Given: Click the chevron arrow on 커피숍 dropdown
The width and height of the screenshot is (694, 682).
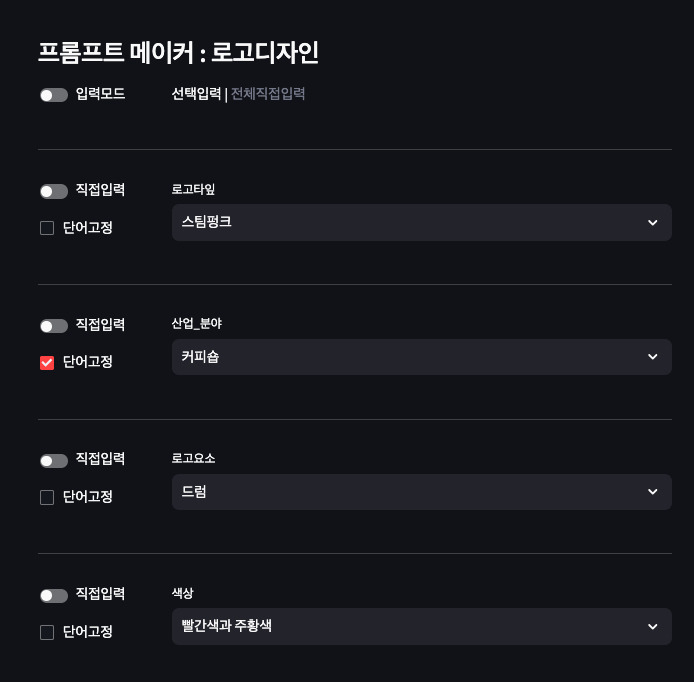Looking at the screenshot, I should (653, 357).
